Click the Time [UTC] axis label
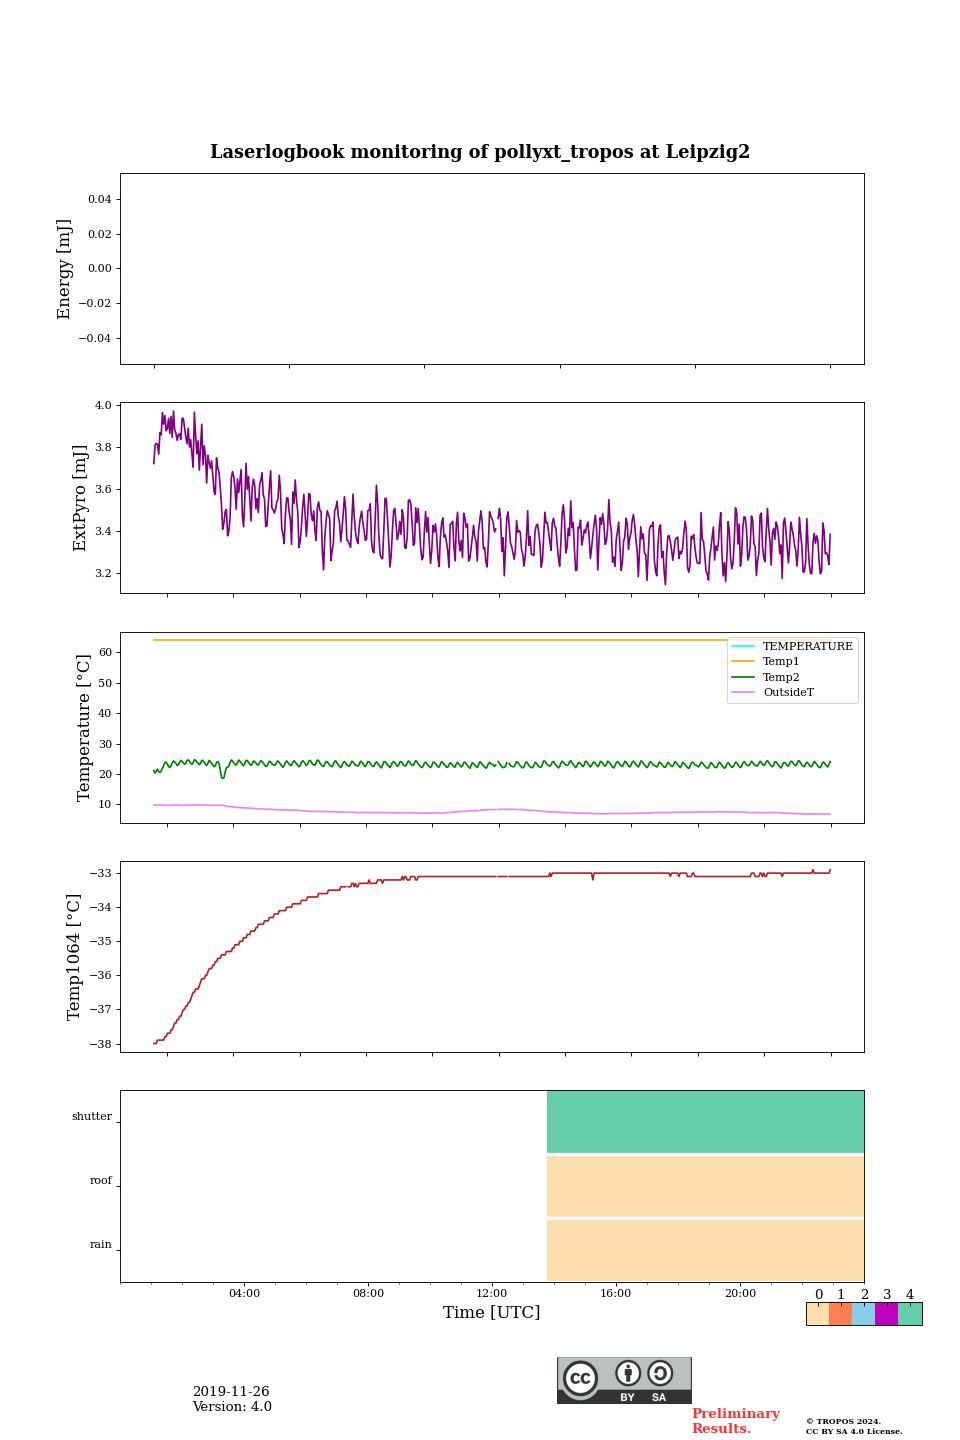Screen dimensions: 960x1440 492,1313
